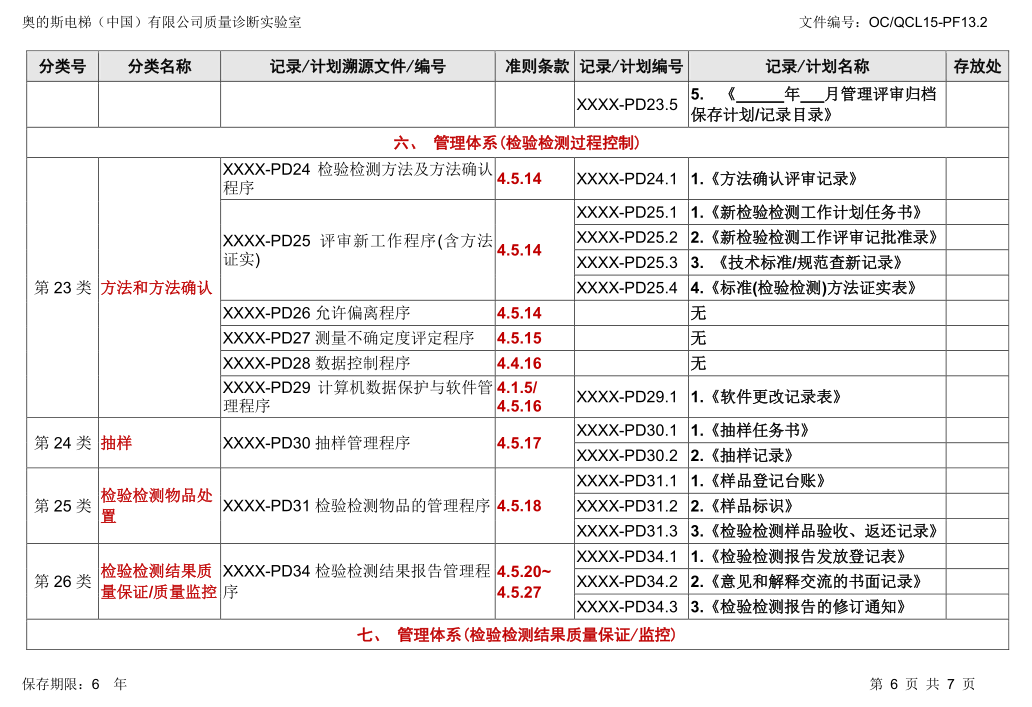Viewport: 1032px width, 707px height.
Task: Click document number OC/QCL15-PF13.2
Action: point(928,22)
